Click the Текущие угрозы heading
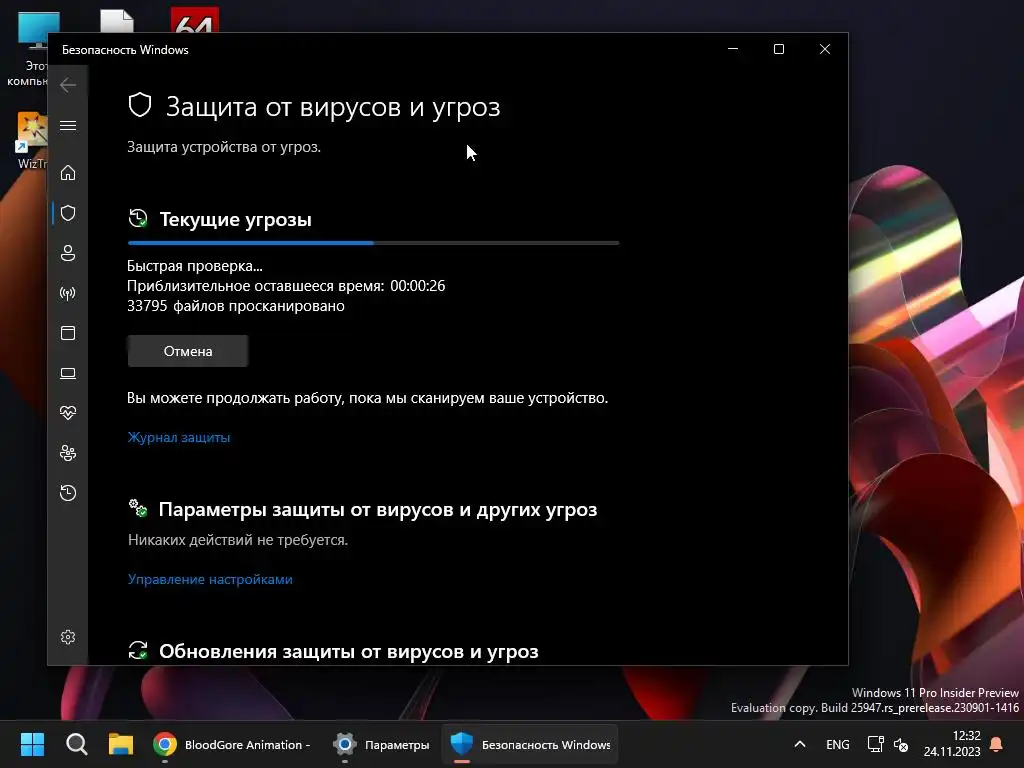 235,219
